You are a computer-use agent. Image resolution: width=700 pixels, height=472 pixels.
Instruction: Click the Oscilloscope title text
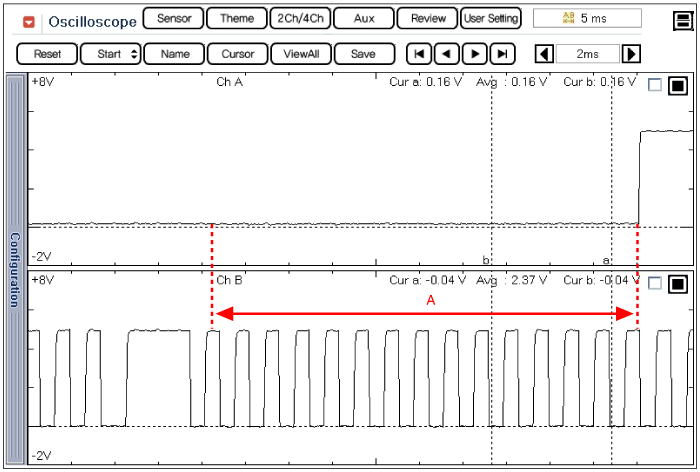coord(92,21)
